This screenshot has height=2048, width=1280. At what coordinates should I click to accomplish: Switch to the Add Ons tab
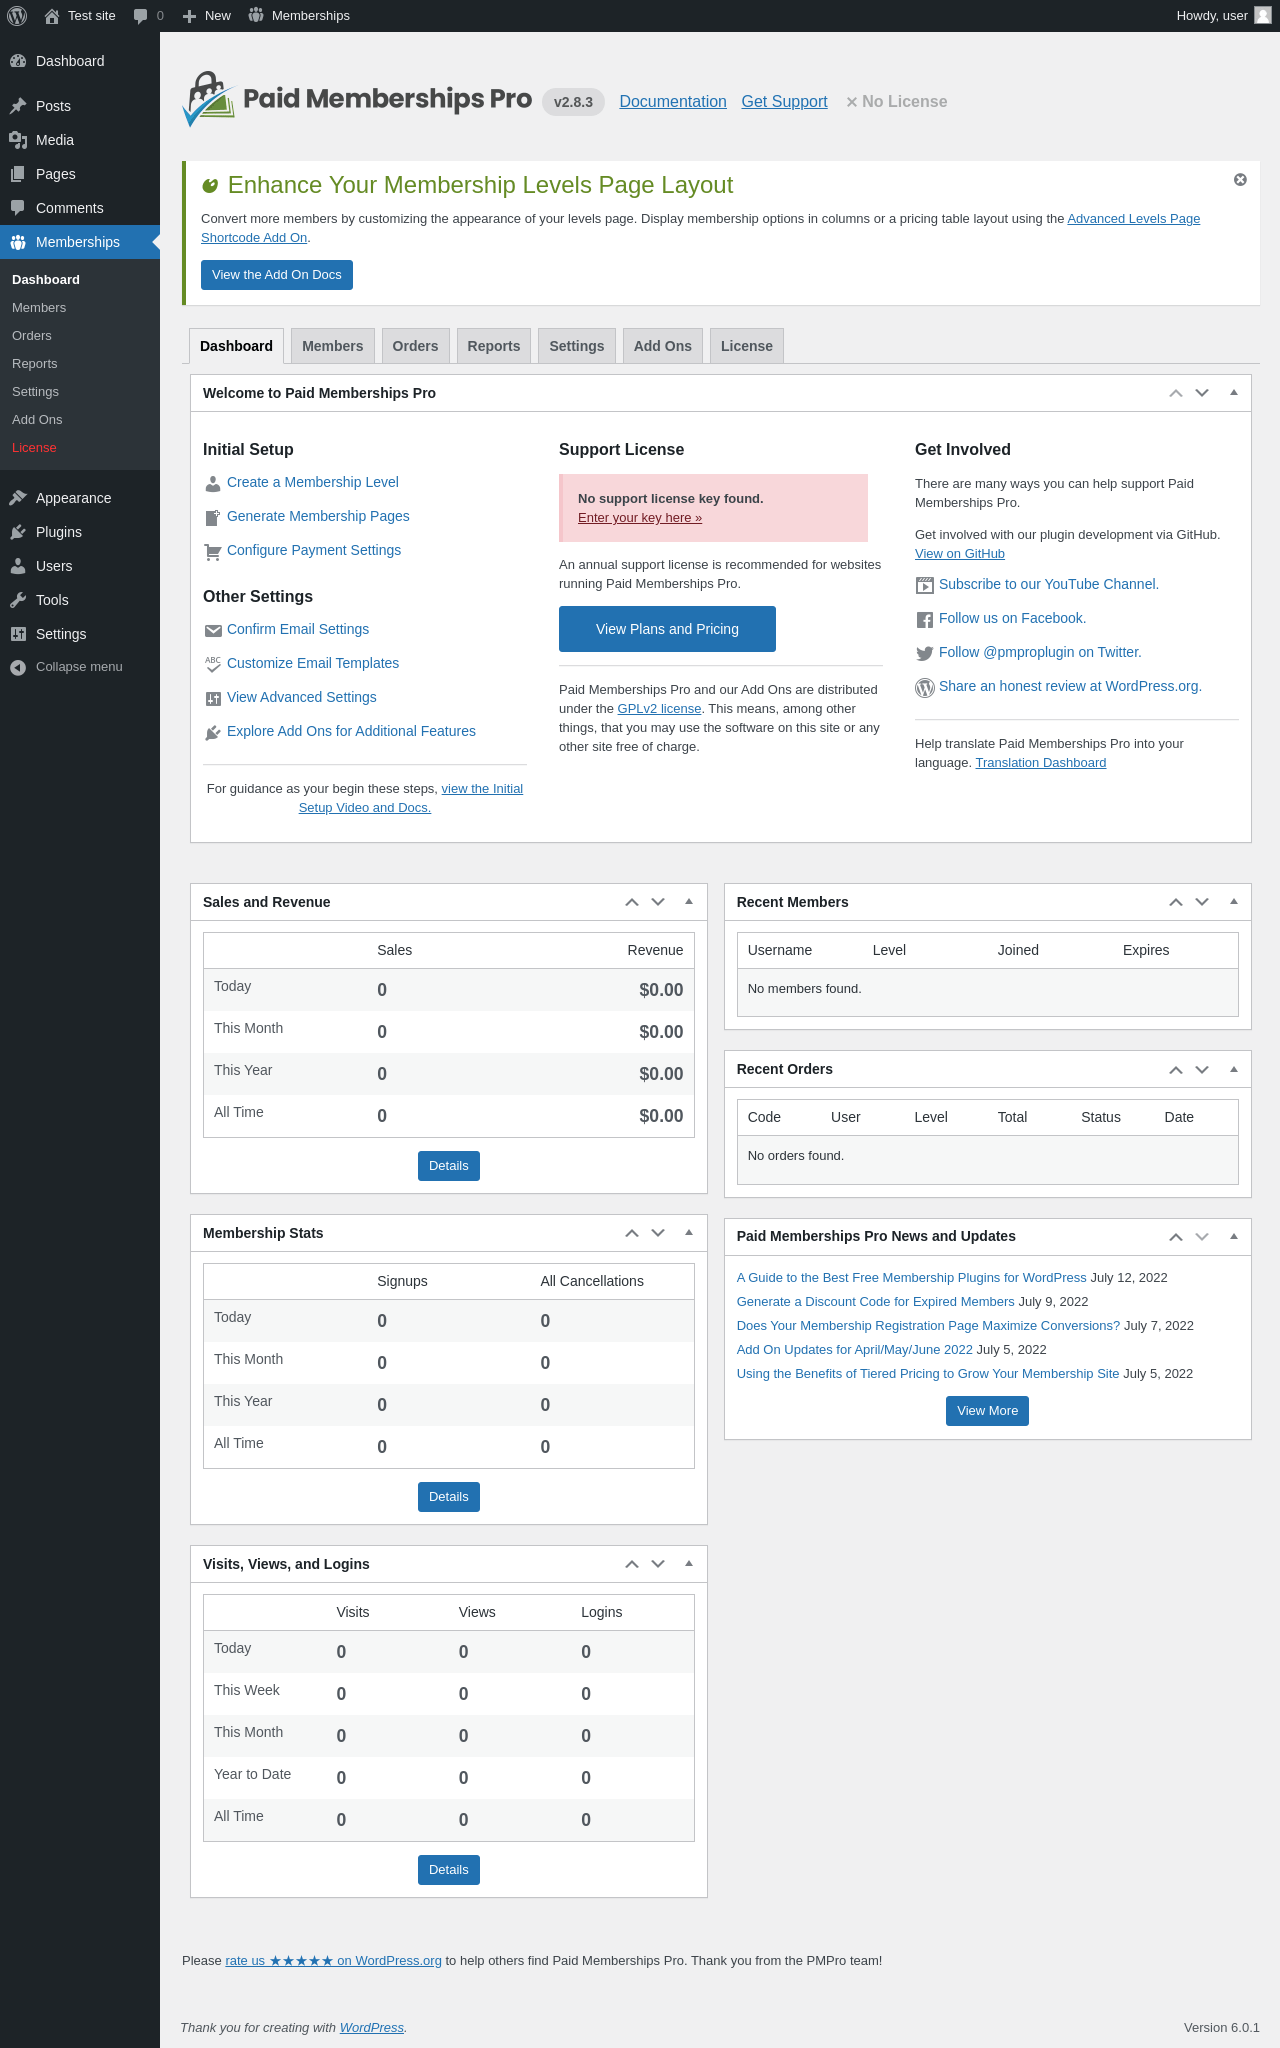(x=663, y=346)
